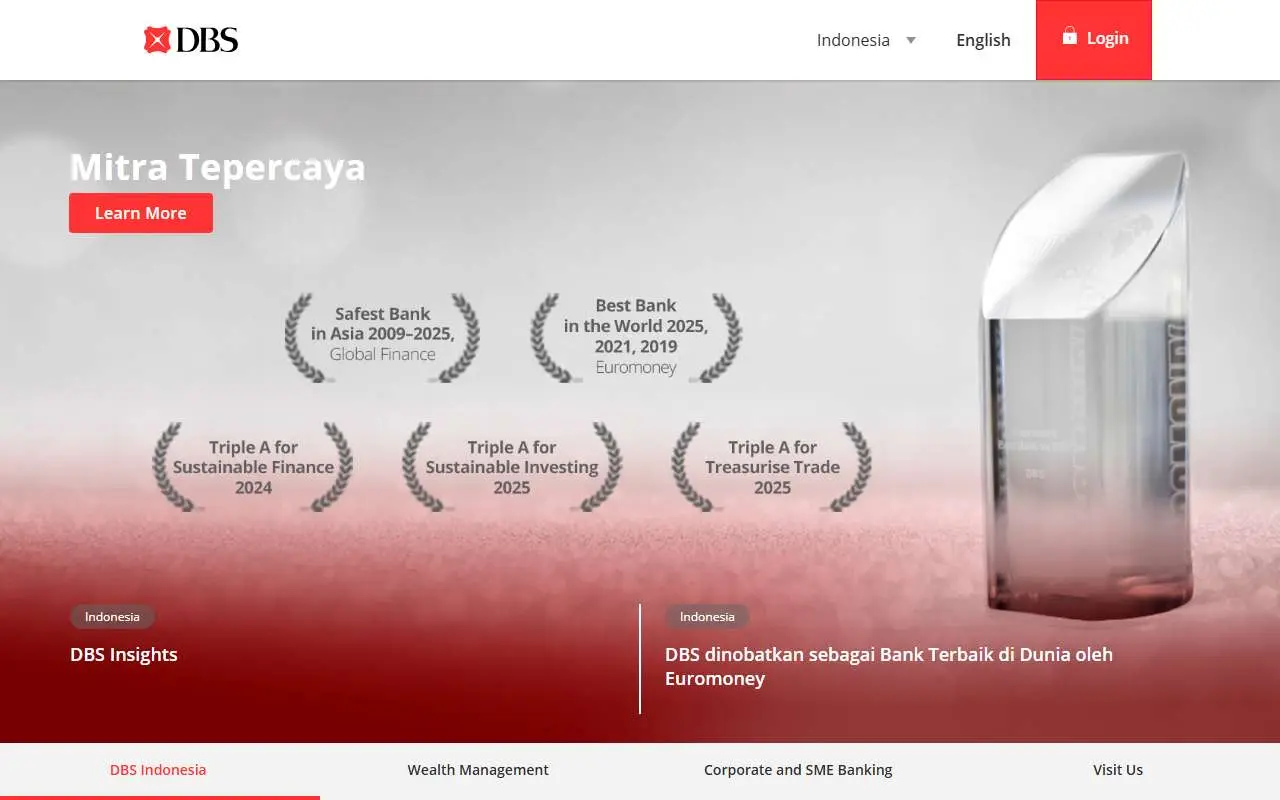Select the DBS Indonesia tab

pyautogui.click(x=158, y=770)
